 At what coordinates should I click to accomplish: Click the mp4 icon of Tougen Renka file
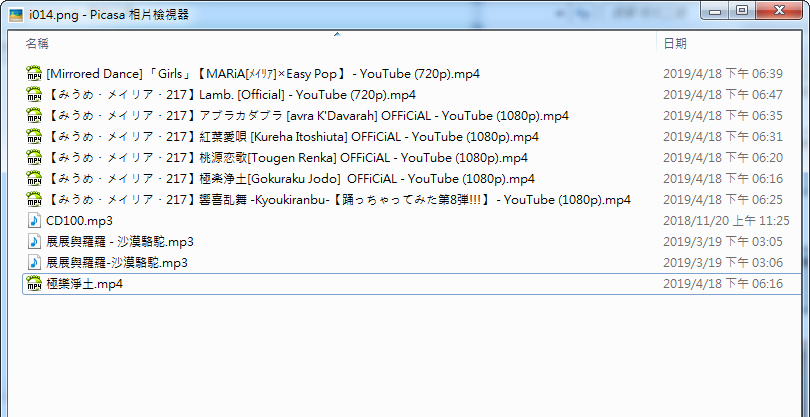pos(34,158)
